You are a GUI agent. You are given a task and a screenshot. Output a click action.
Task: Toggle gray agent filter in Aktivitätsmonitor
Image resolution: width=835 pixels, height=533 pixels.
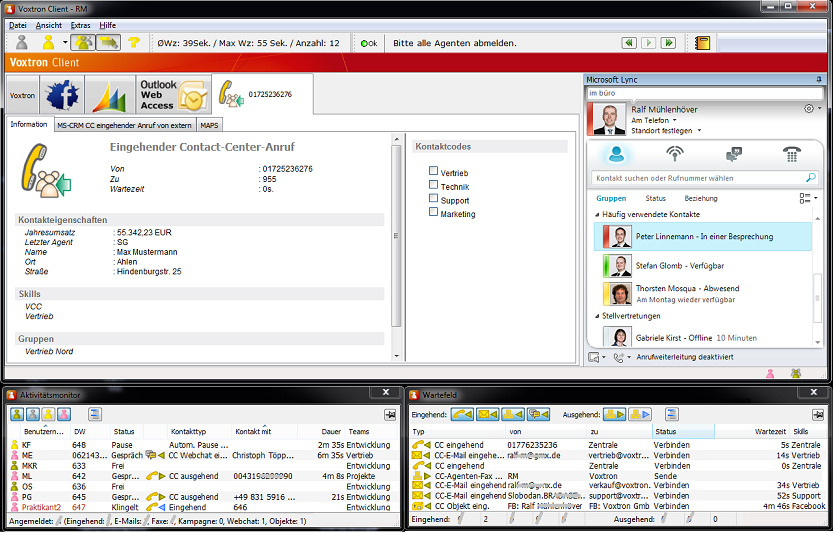click(x=33, y=414)
